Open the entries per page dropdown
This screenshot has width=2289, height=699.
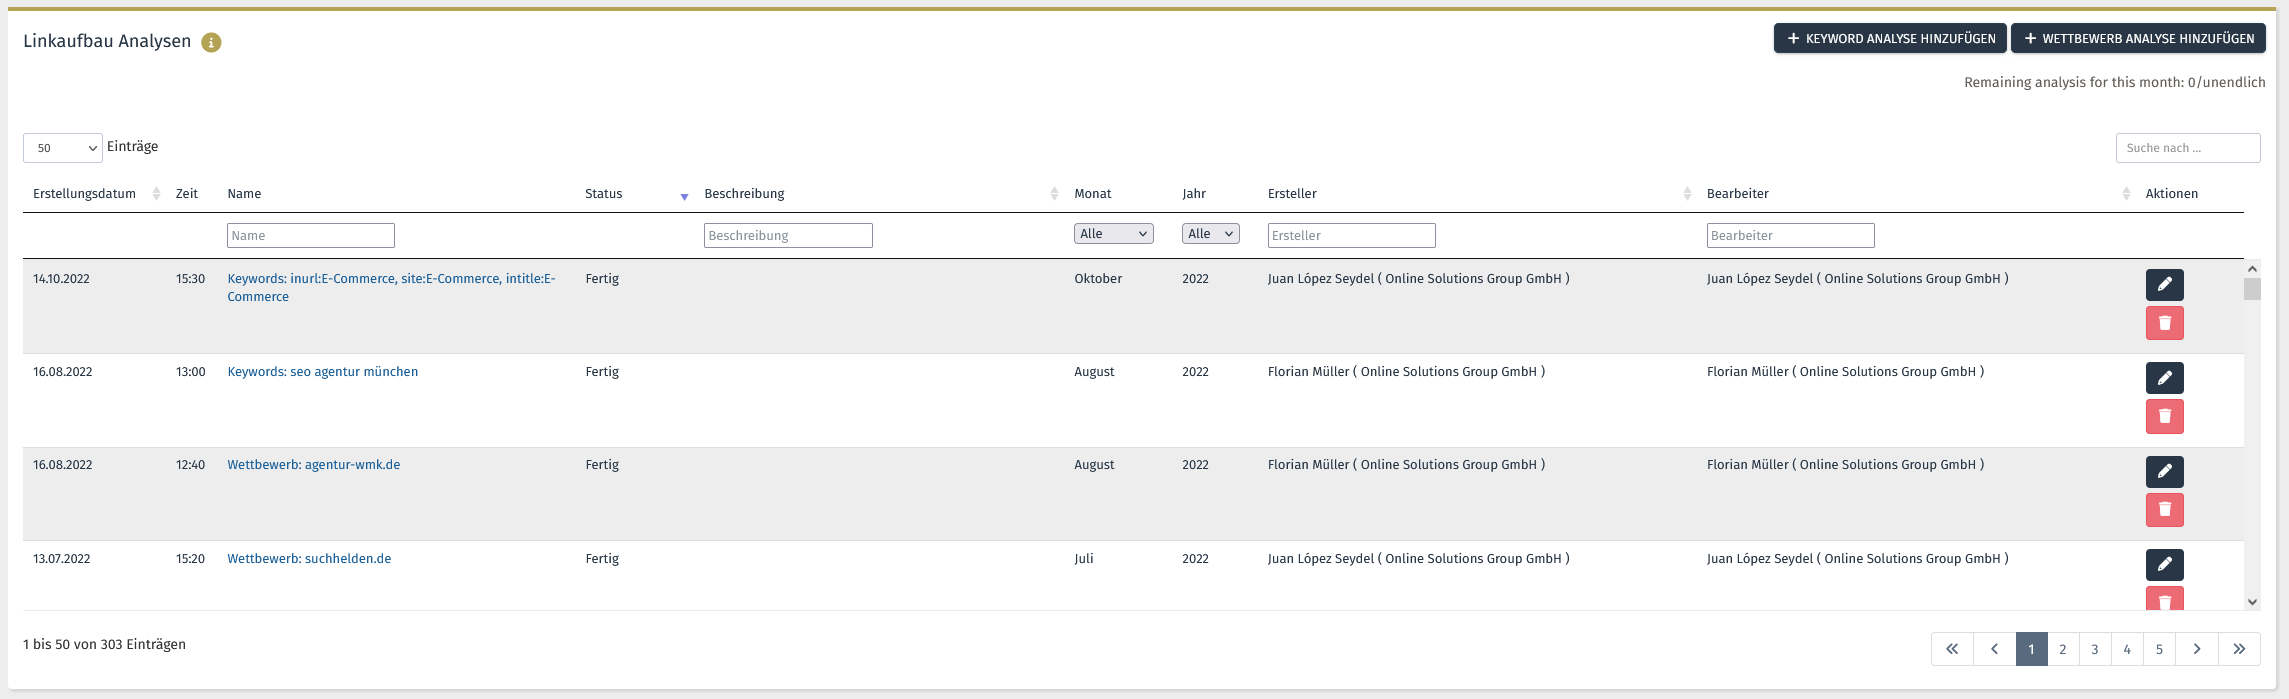[x=62, y=148]
